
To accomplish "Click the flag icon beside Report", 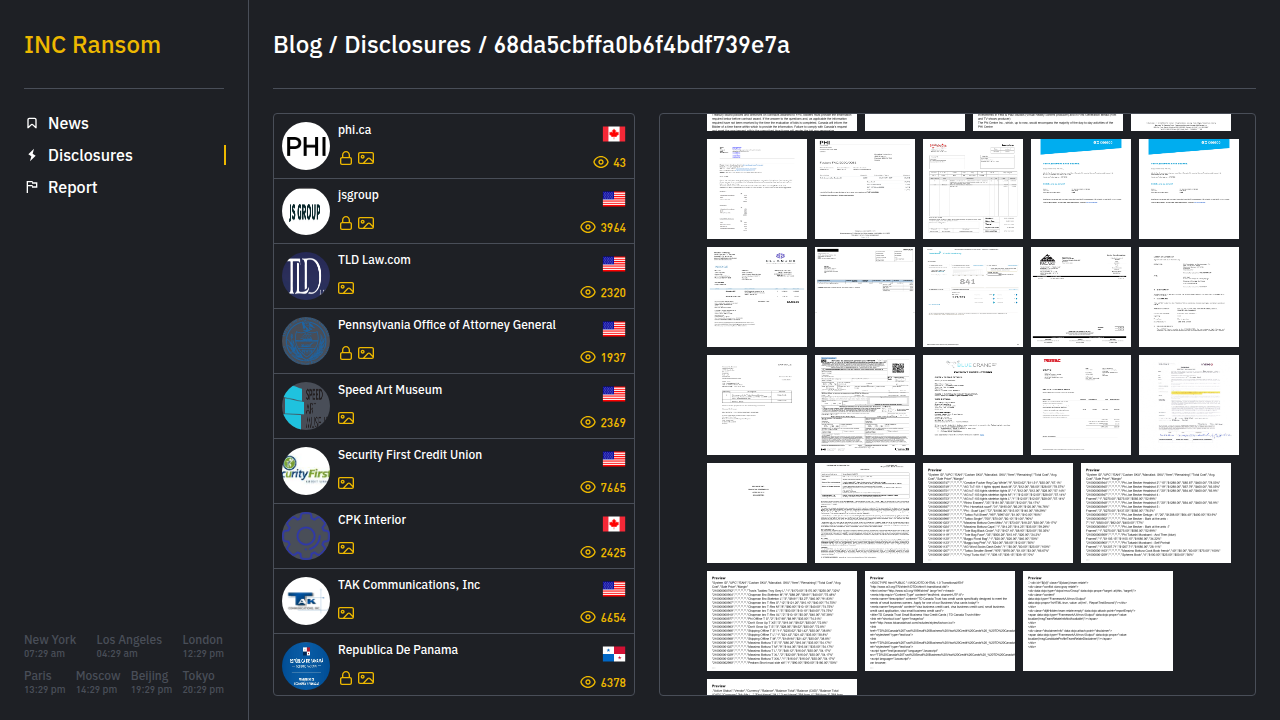I will (x=32, y=187).
